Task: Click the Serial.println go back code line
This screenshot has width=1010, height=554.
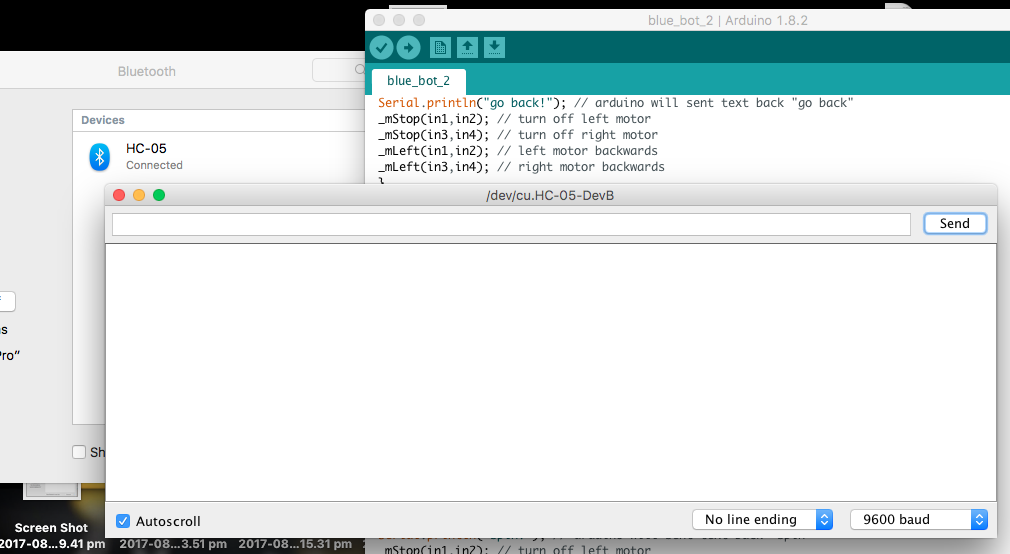Action: (x=615, y=103)
